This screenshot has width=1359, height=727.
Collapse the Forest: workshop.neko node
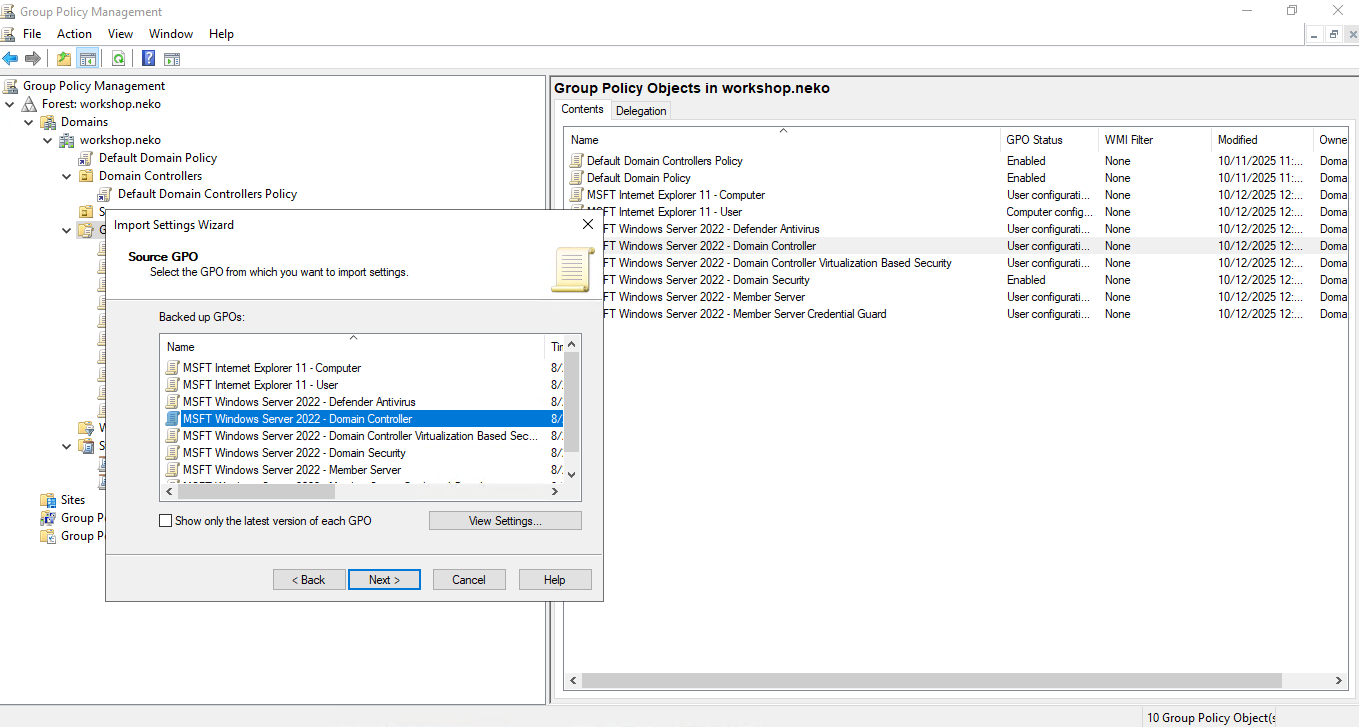coord(9,103)
